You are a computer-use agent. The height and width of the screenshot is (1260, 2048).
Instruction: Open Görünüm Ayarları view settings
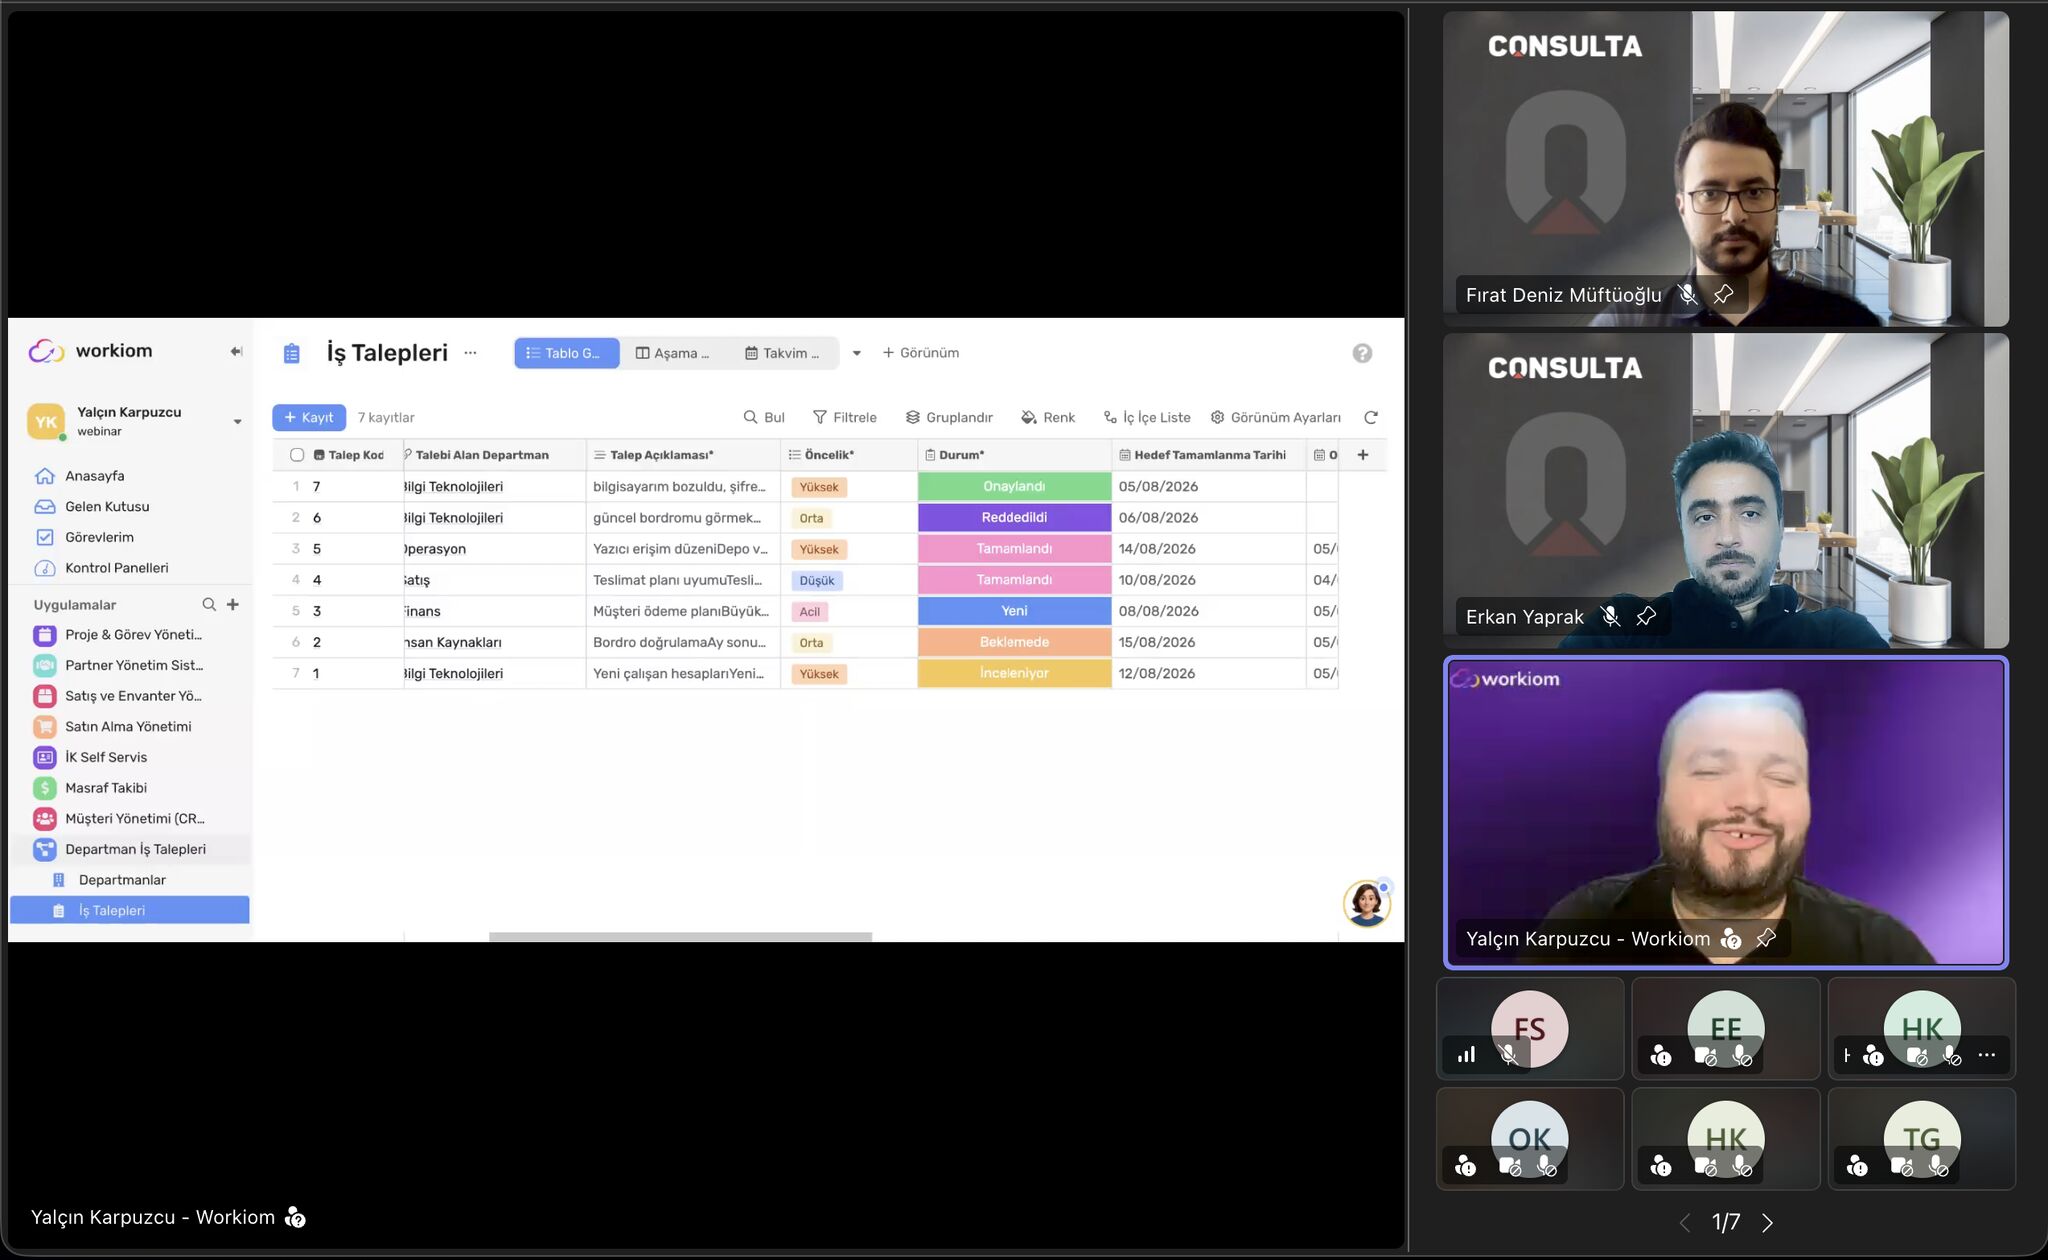point(1275,417)
